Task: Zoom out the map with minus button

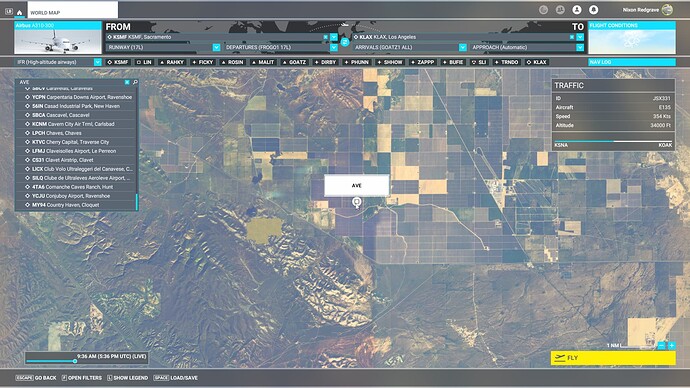Action: 661,346
